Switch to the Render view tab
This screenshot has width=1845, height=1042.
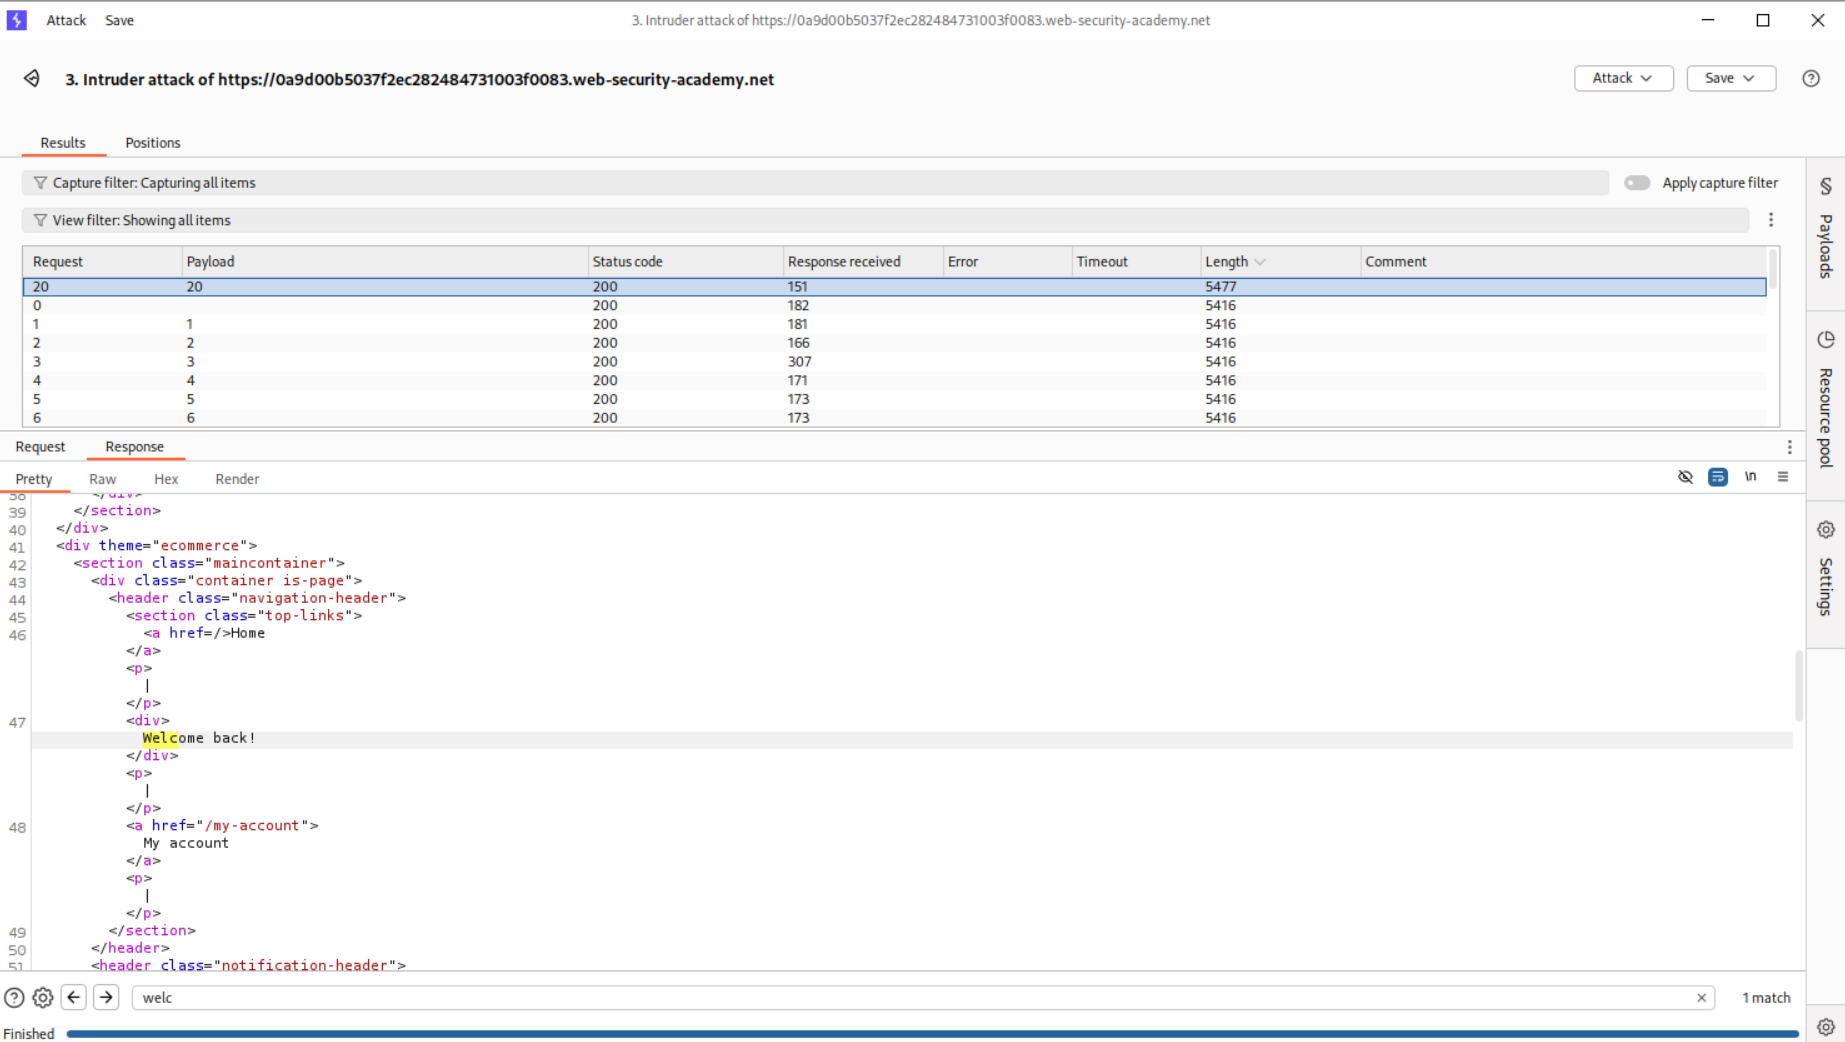[237, 479]
